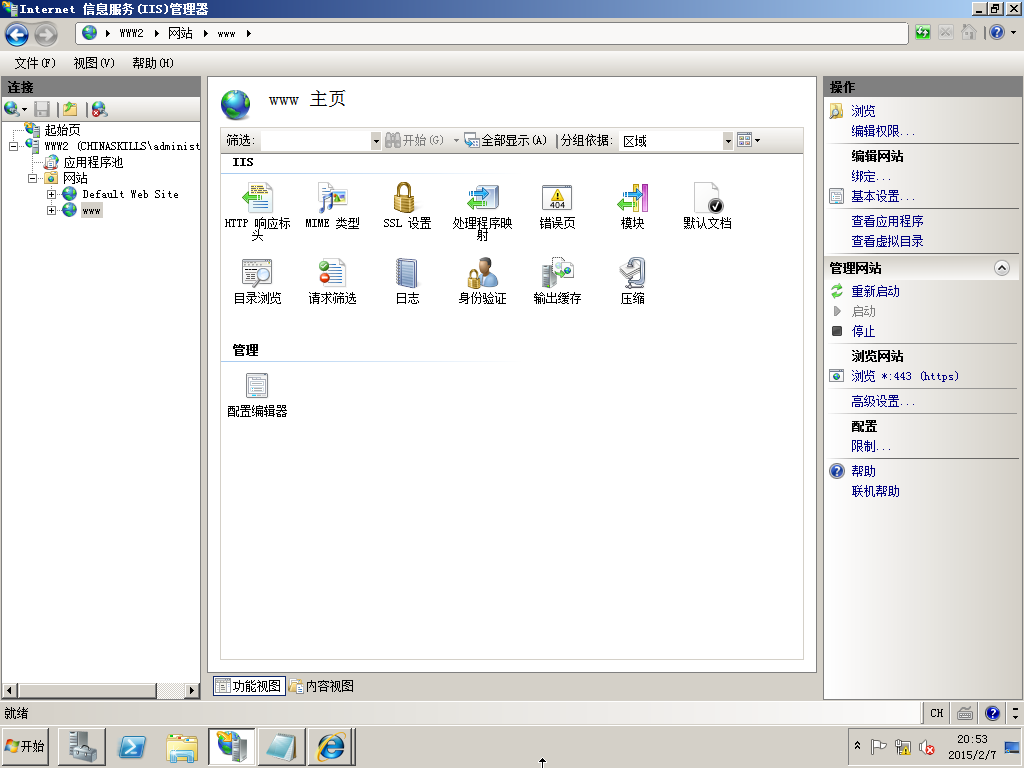
Task: Click the back navigation arrow
Action: 18,34
